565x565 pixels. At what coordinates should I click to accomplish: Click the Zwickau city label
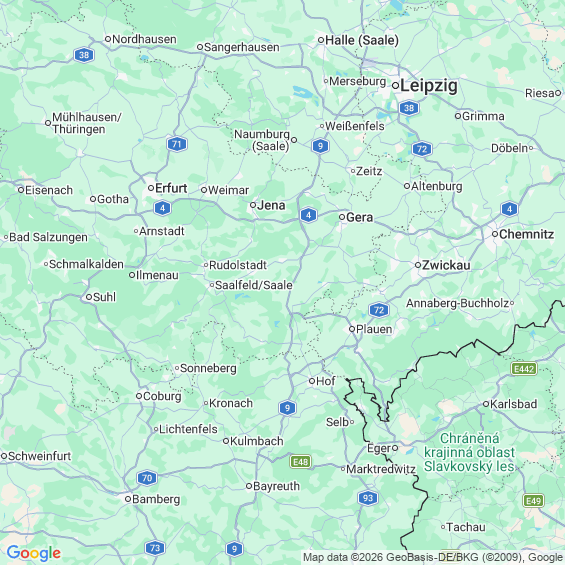point(446,265)
